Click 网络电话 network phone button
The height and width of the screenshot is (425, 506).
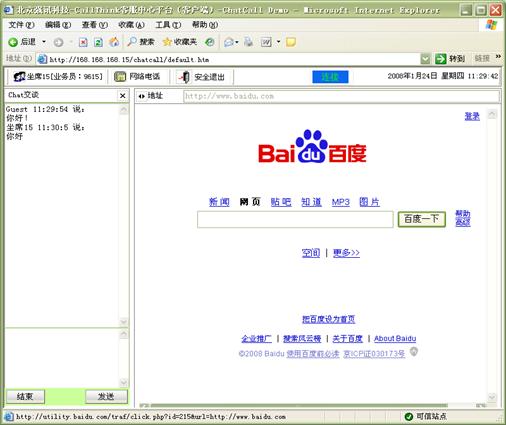pyautogui.click(x=137, y=77)
